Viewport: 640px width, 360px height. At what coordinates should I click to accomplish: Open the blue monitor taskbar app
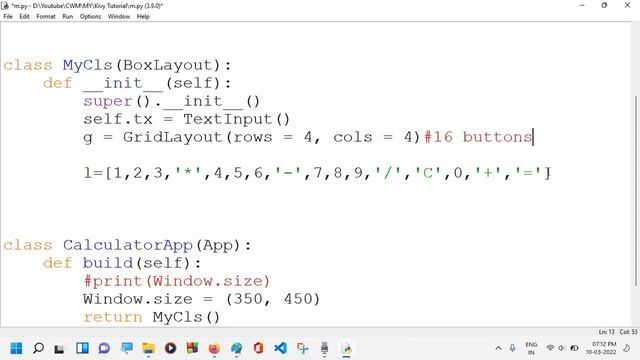[127, 348]
